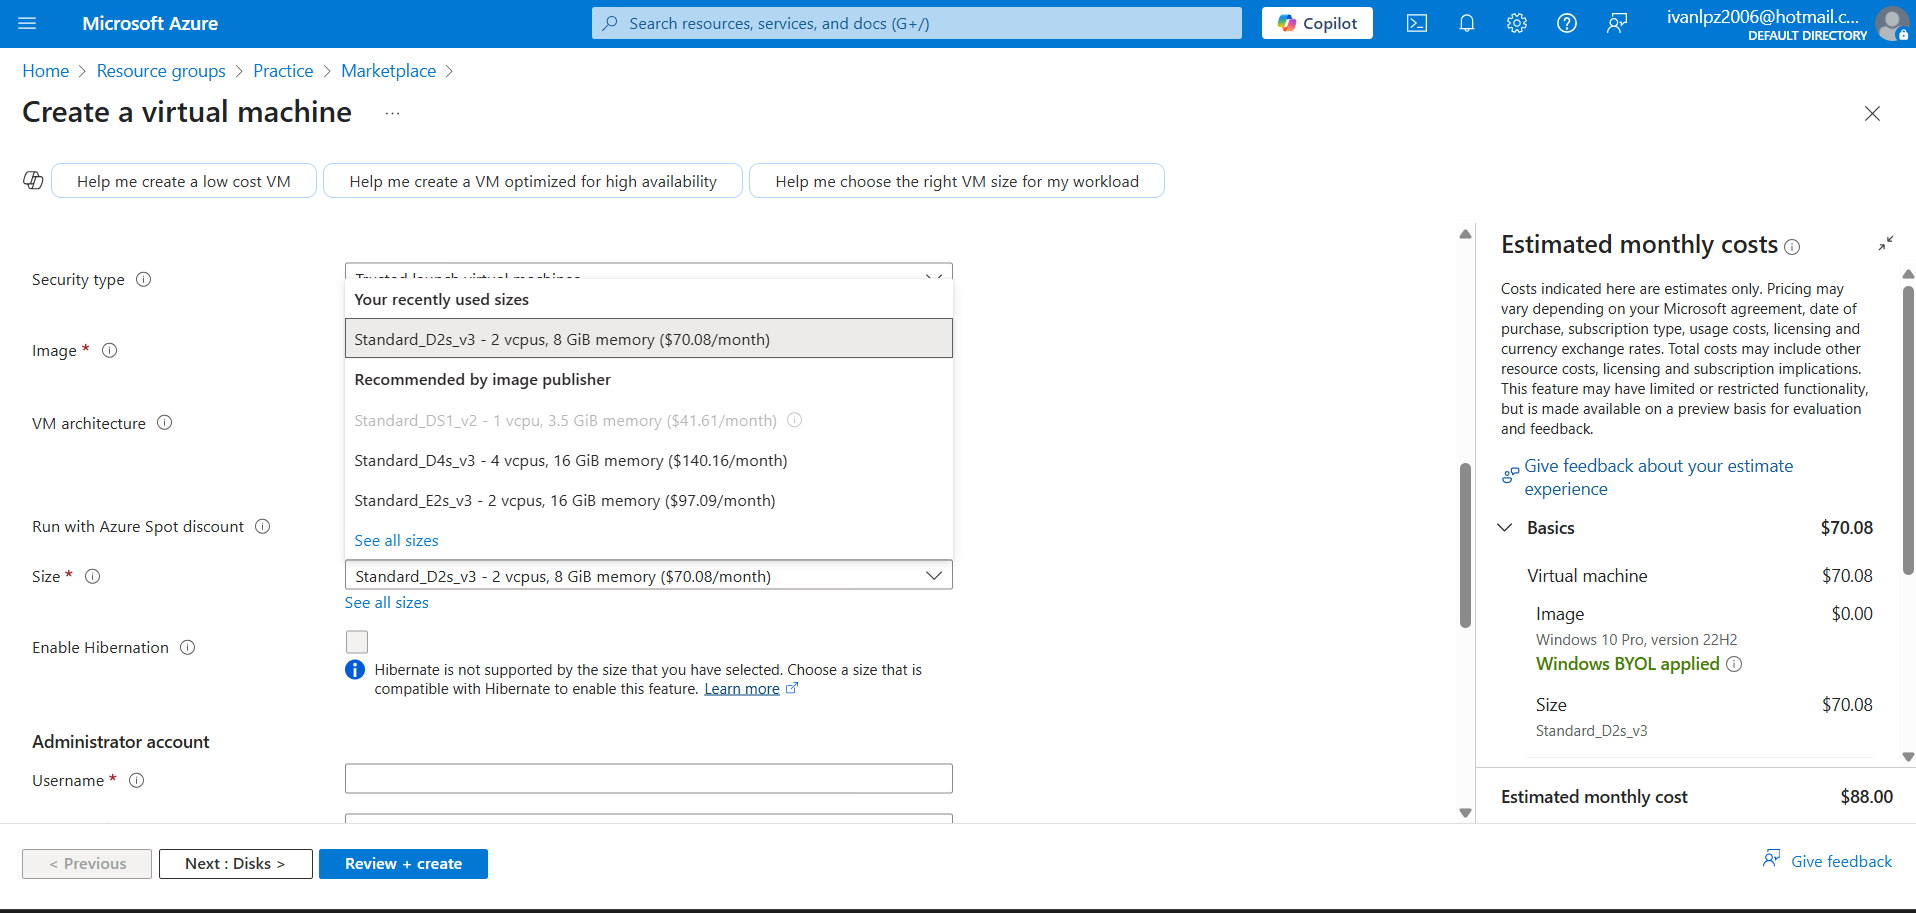Click the Previous button
Viewport: 1916px width, 913px height.
point(87,864)
